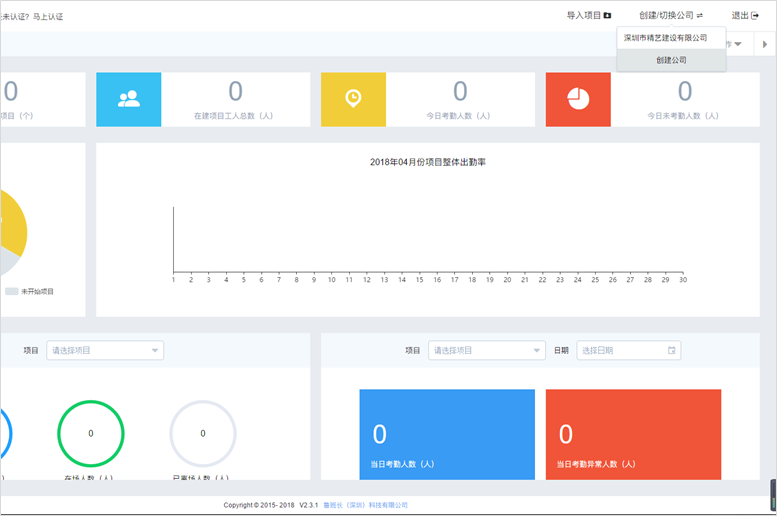Click the exit icon beside 退出
The height and width of the screenshot is (516, 777).
click(754, 16)
